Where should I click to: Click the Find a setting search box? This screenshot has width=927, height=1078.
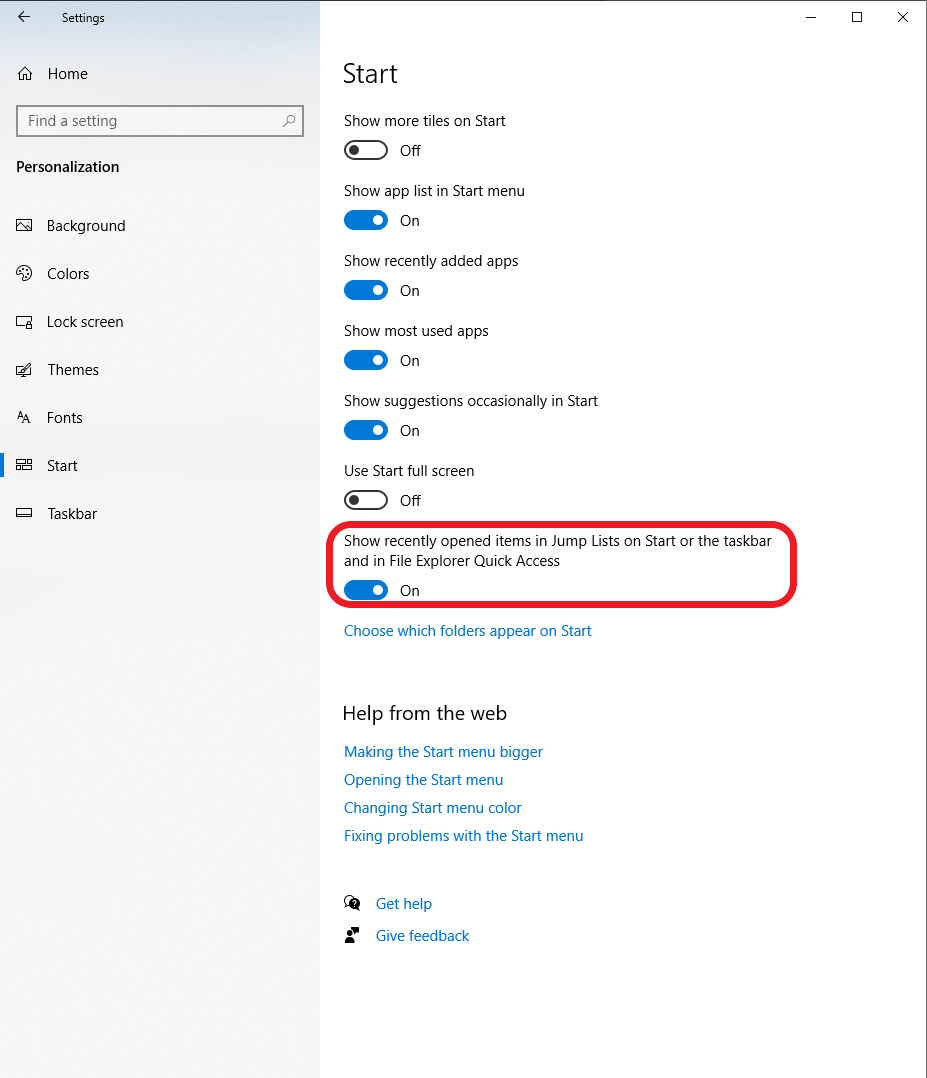[x=150, y=121]
